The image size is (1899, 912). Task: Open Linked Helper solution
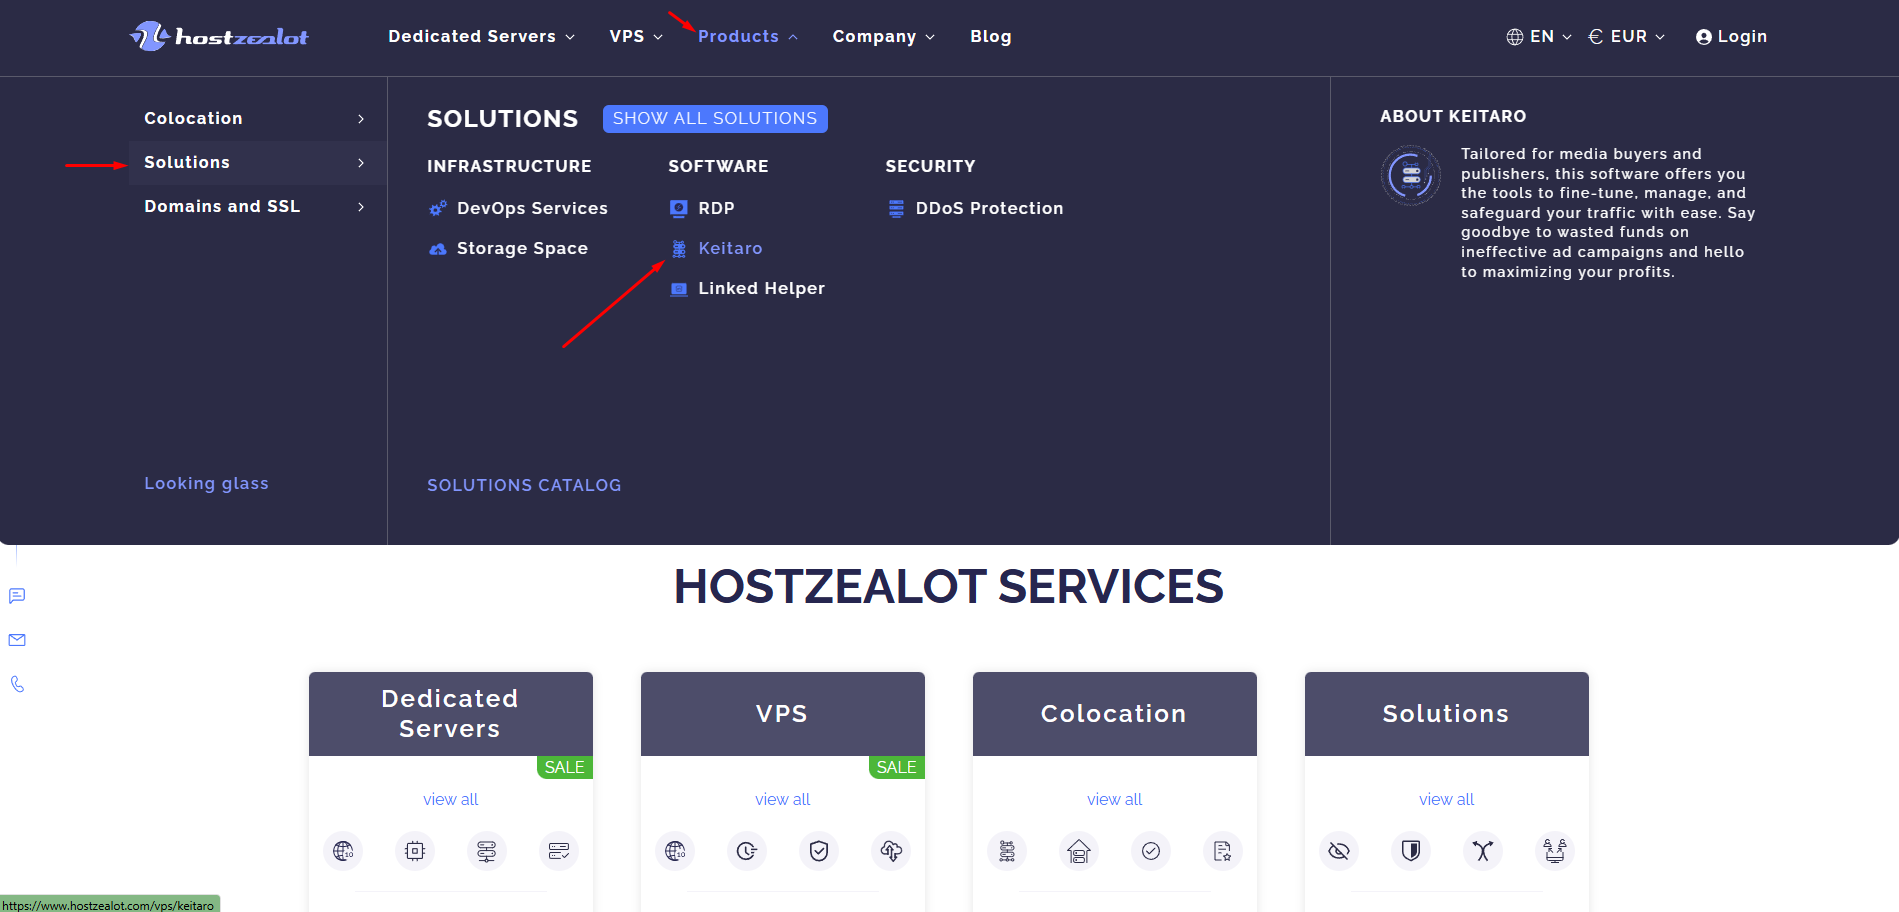click(x=761, y=288)
